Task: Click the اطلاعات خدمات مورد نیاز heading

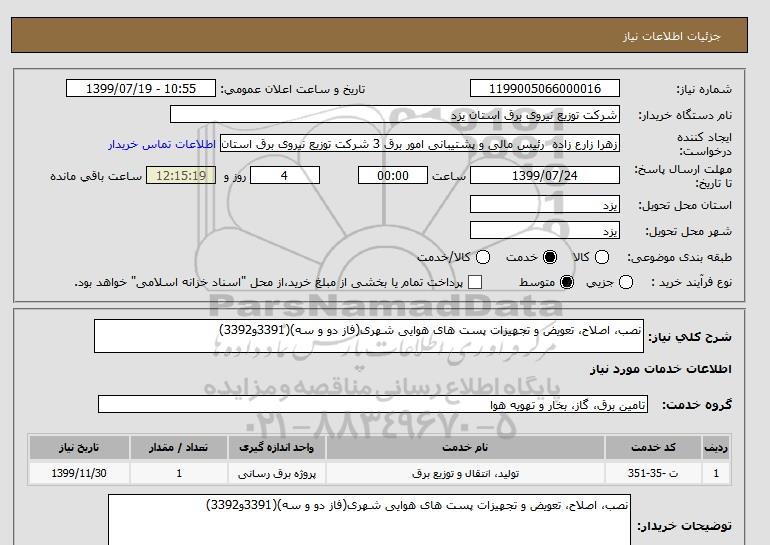Action: click(x=660, y=369)
